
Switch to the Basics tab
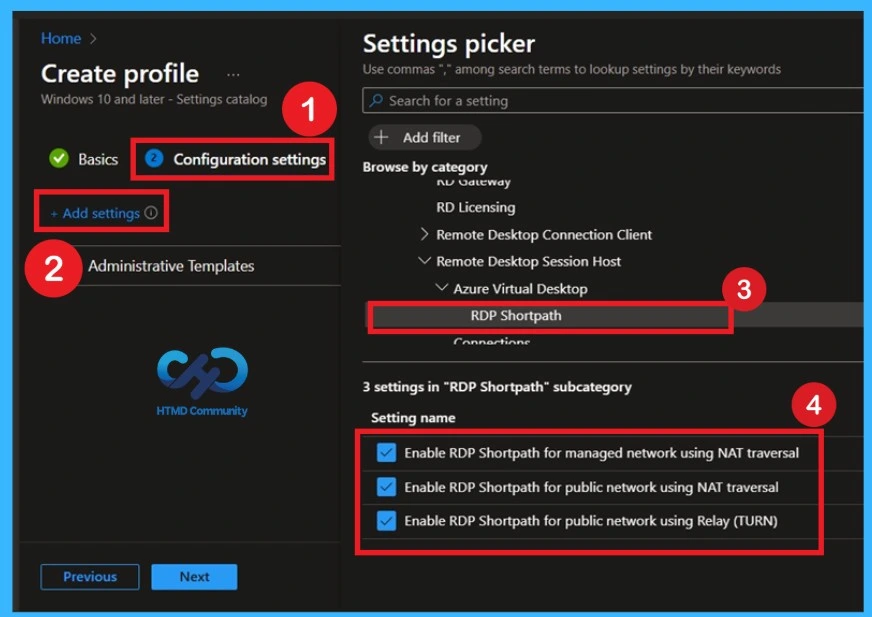click(x=96, y=159)
